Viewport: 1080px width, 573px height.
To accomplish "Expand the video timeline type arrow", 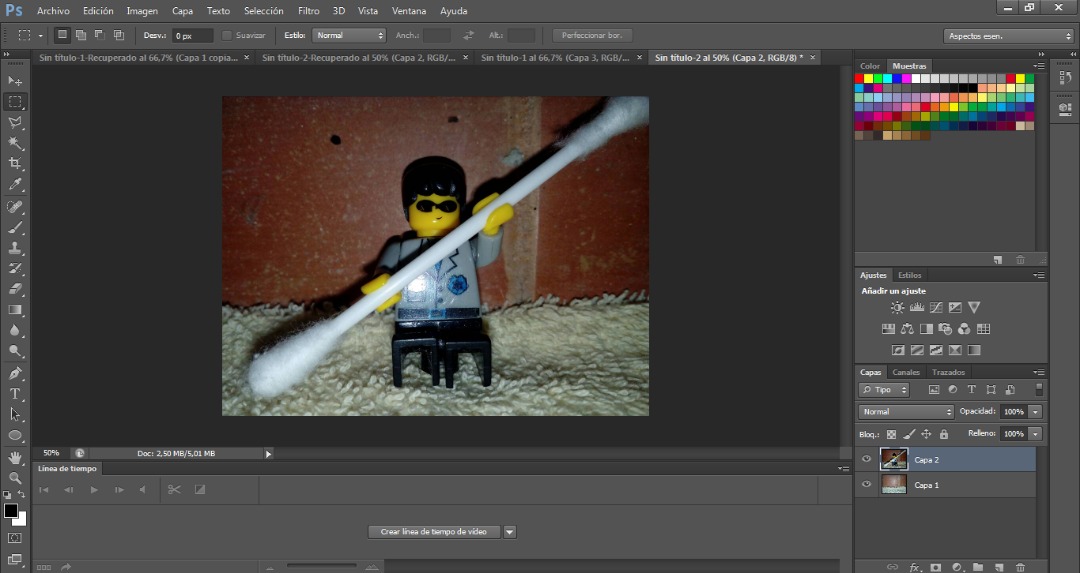I will (510, 532).
